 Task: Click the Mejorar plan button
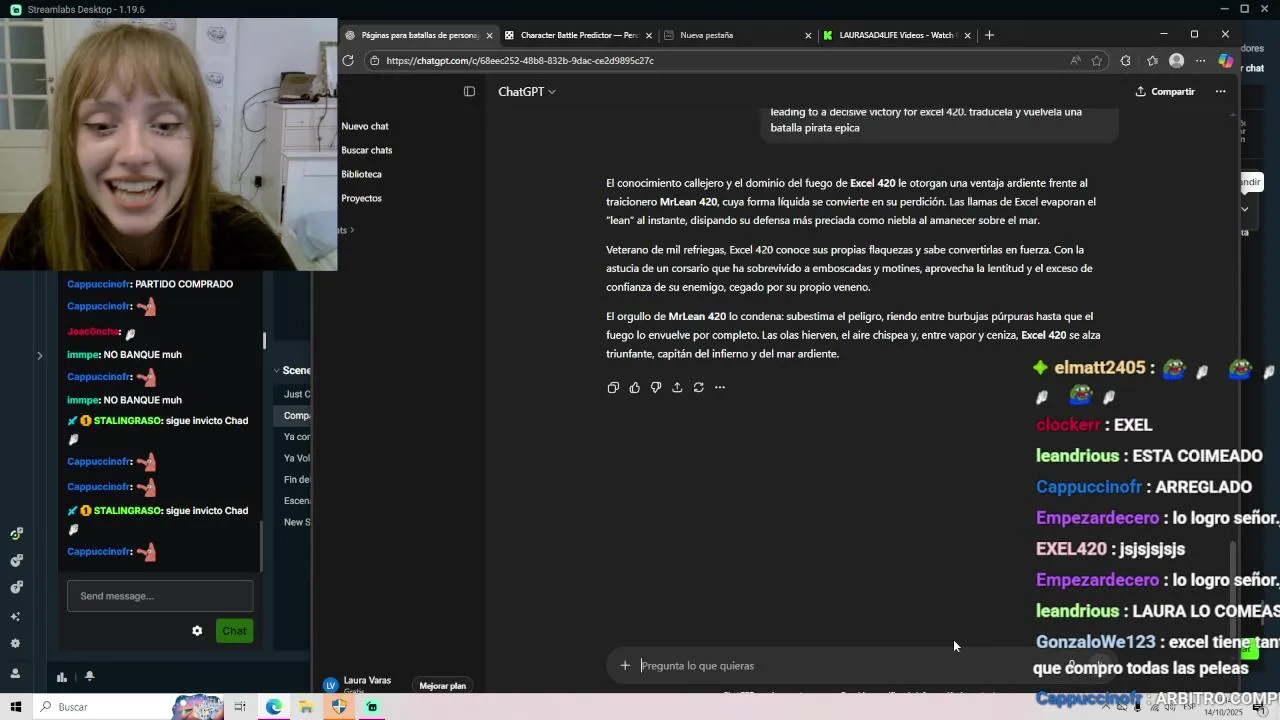[x=443, y=686]
